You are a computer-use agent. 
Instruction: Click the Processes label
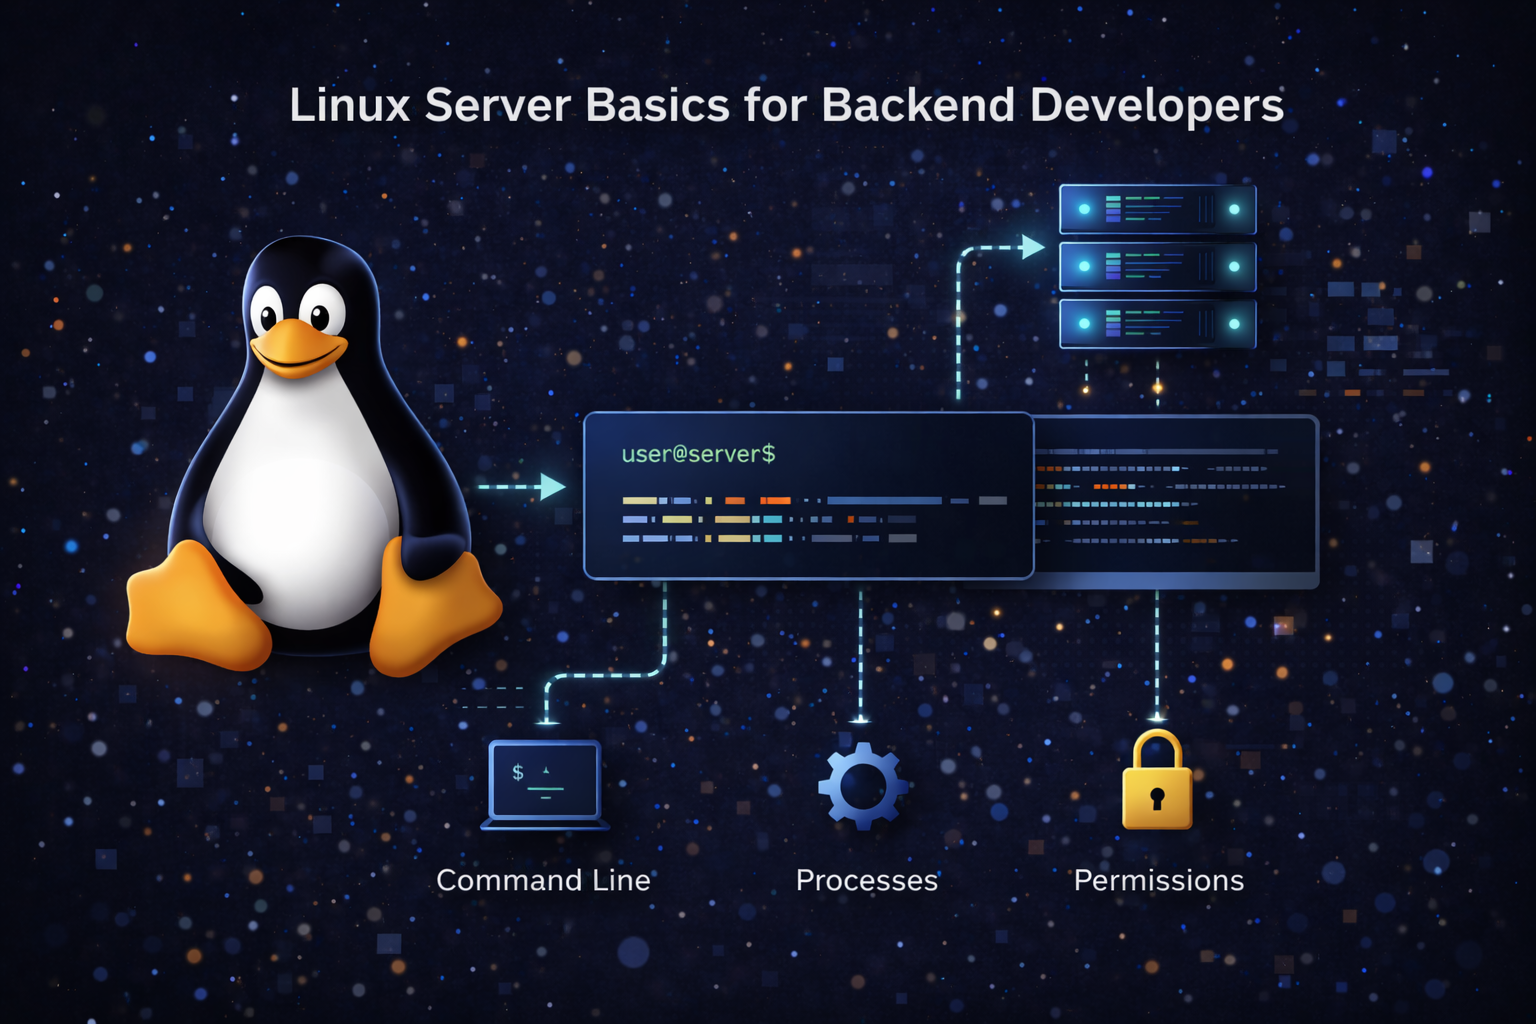866,880
